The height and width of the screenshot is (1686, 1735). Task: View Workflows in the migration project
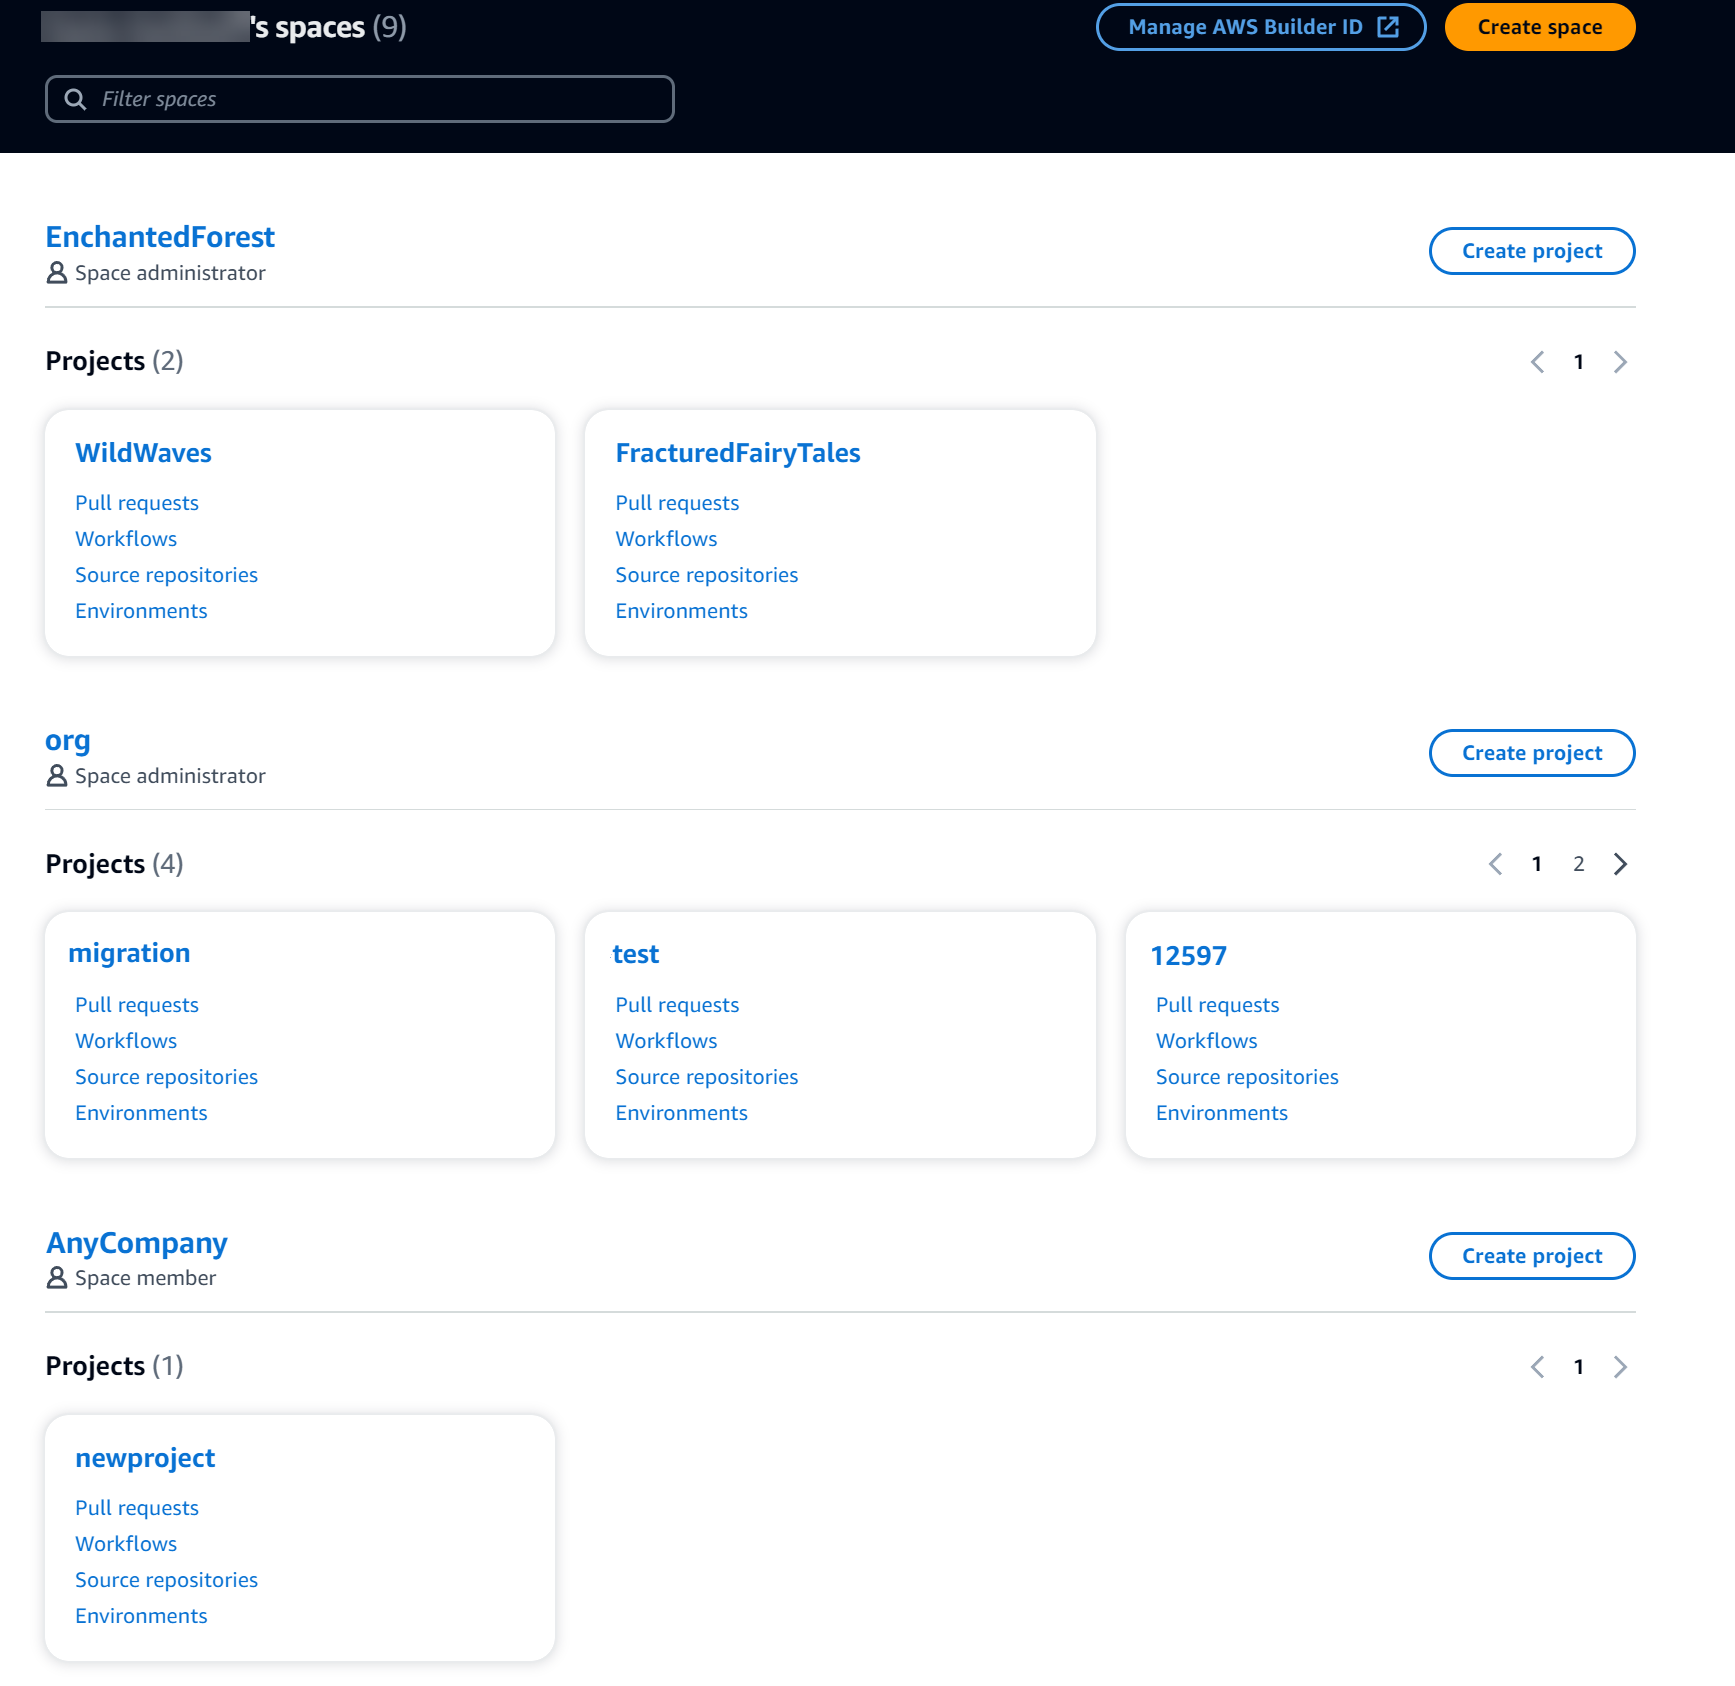point(126,1040)
